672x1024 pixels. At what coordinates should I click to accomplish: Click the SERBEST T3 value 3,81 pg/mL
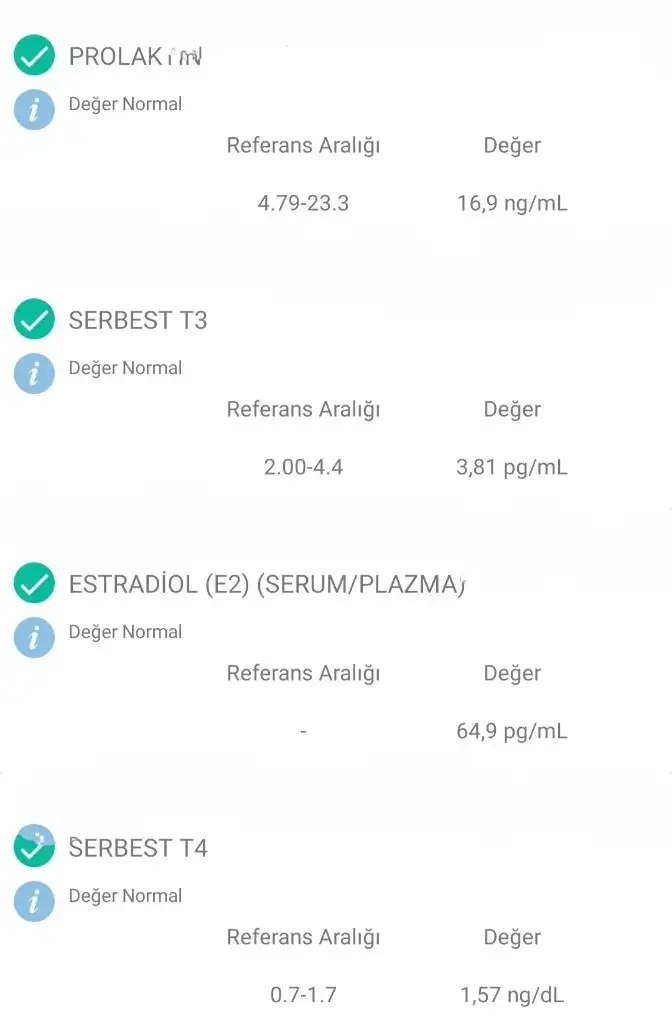tap(512, 467)
